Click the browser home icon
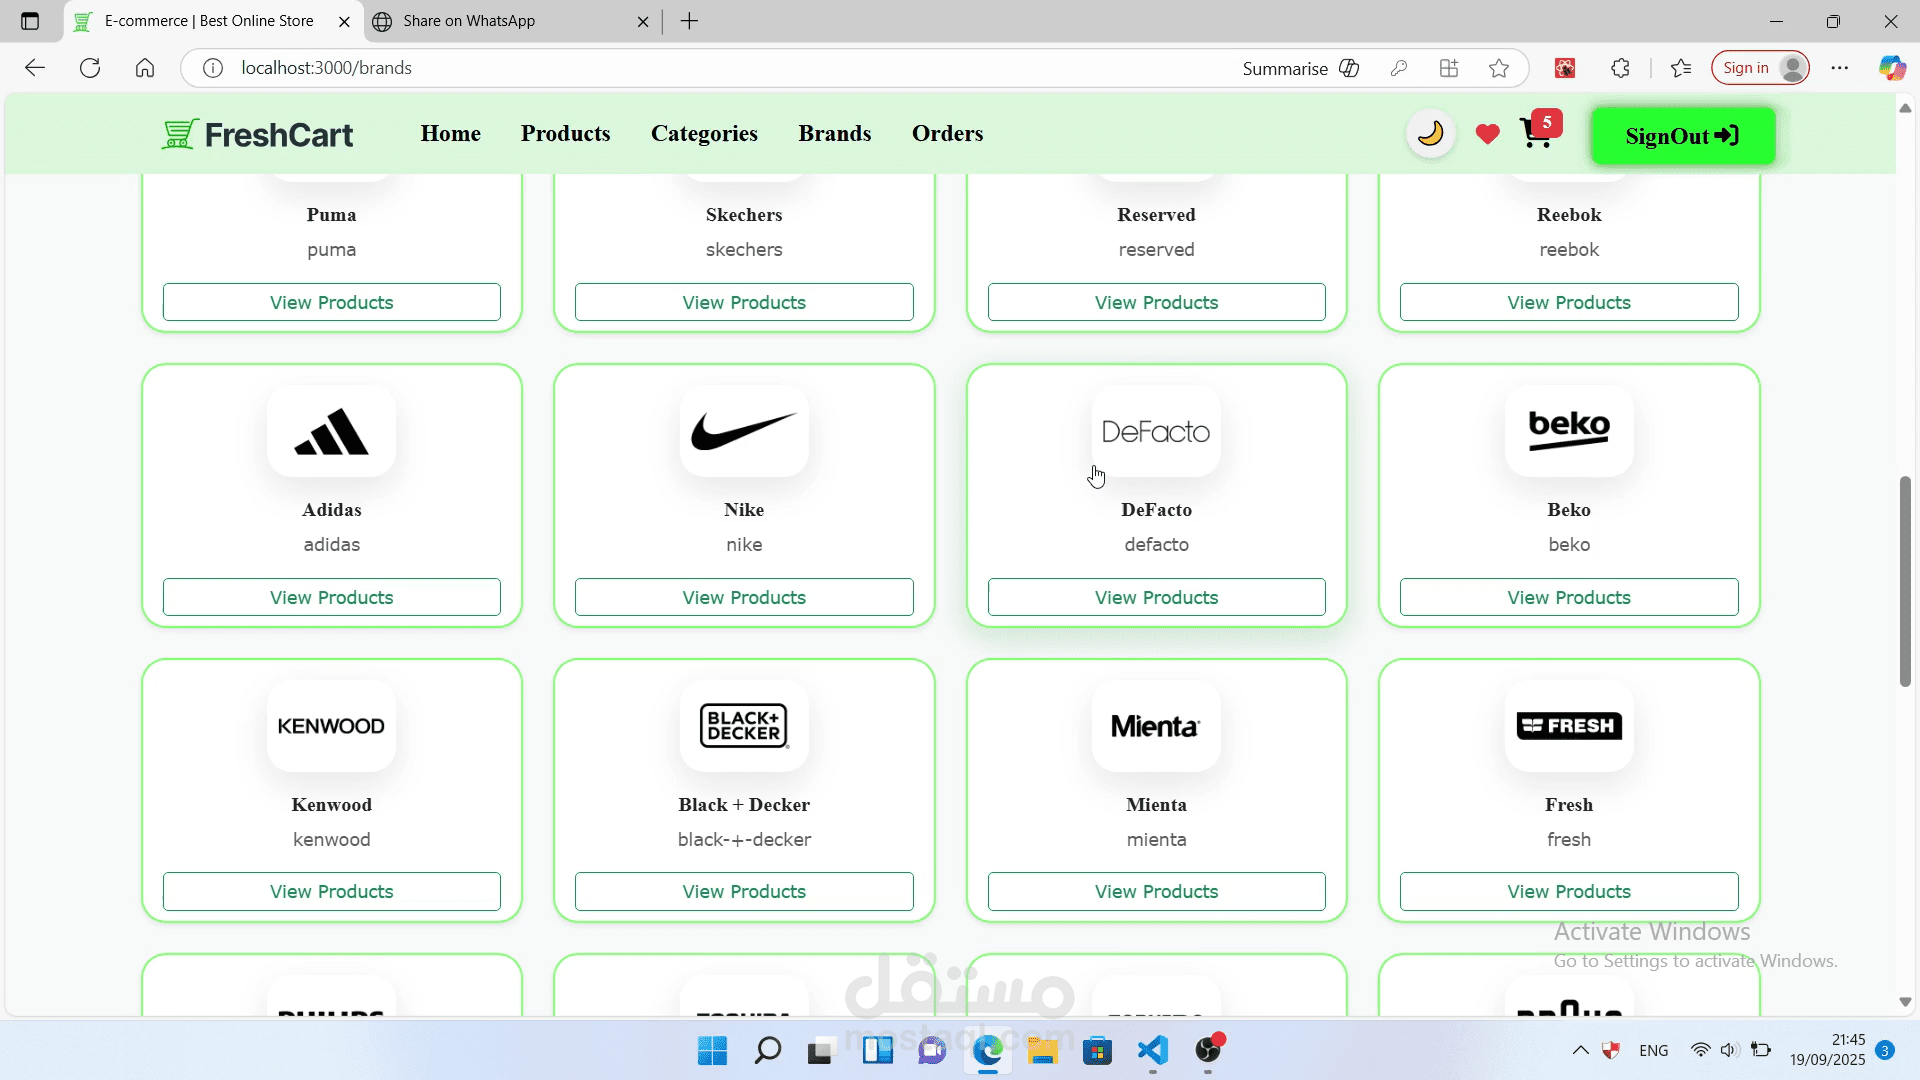 pos(145,68)
